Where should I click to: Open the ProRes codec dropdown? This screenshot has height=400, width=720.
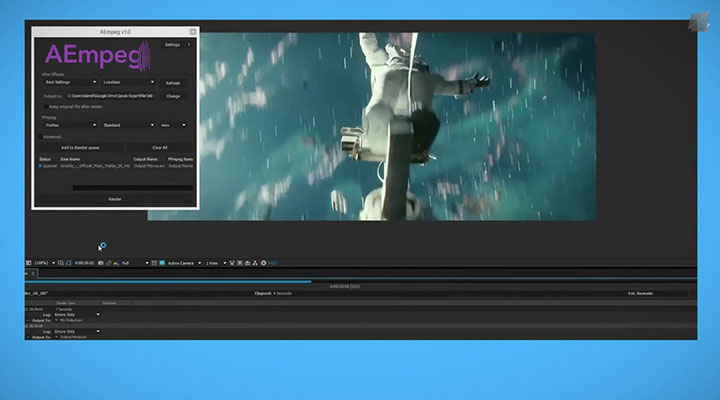[x=70, y=125]
